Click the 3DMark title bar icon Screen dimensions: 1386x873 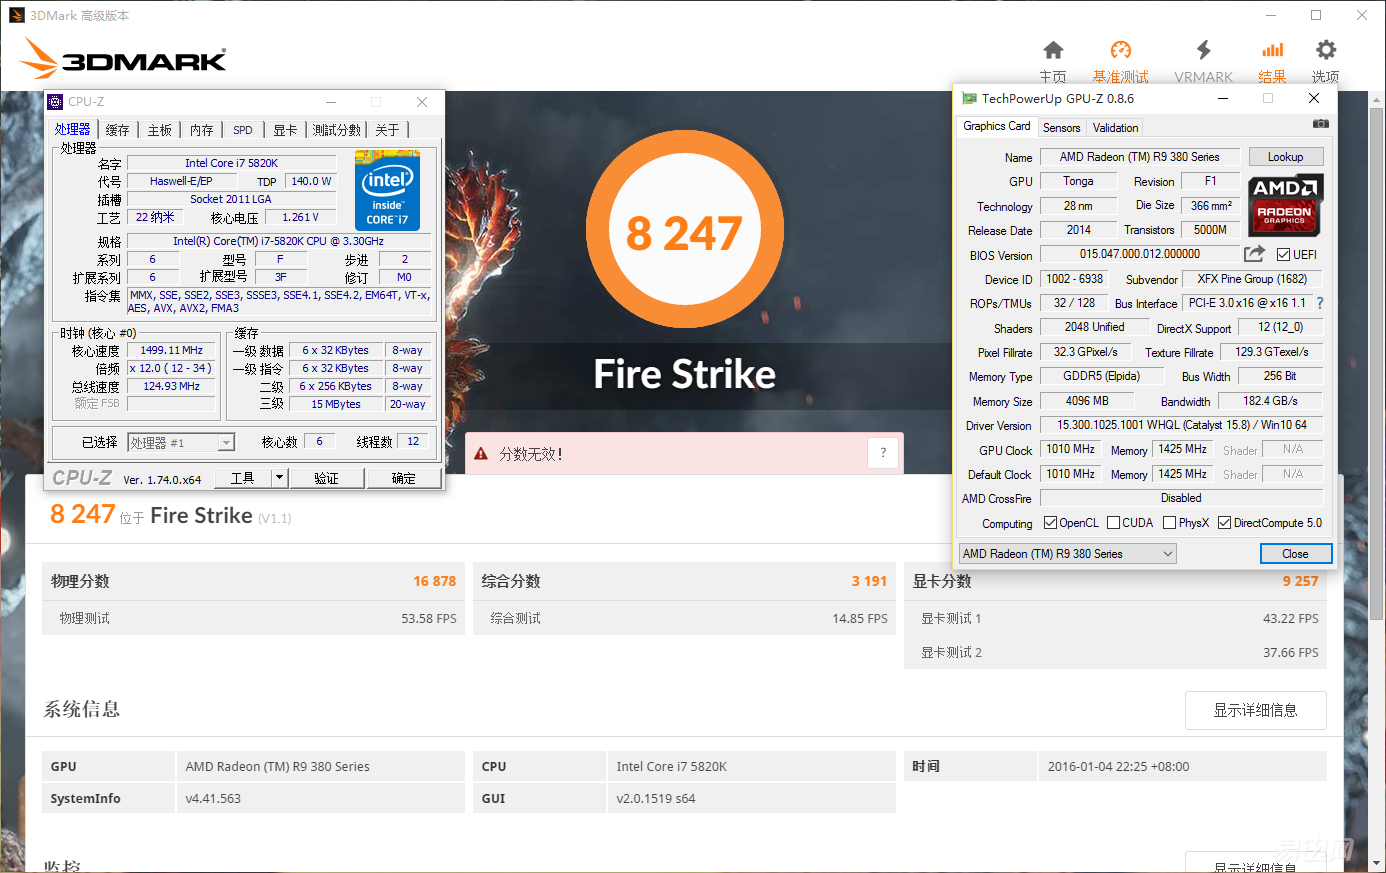click(x=16, y=15)
